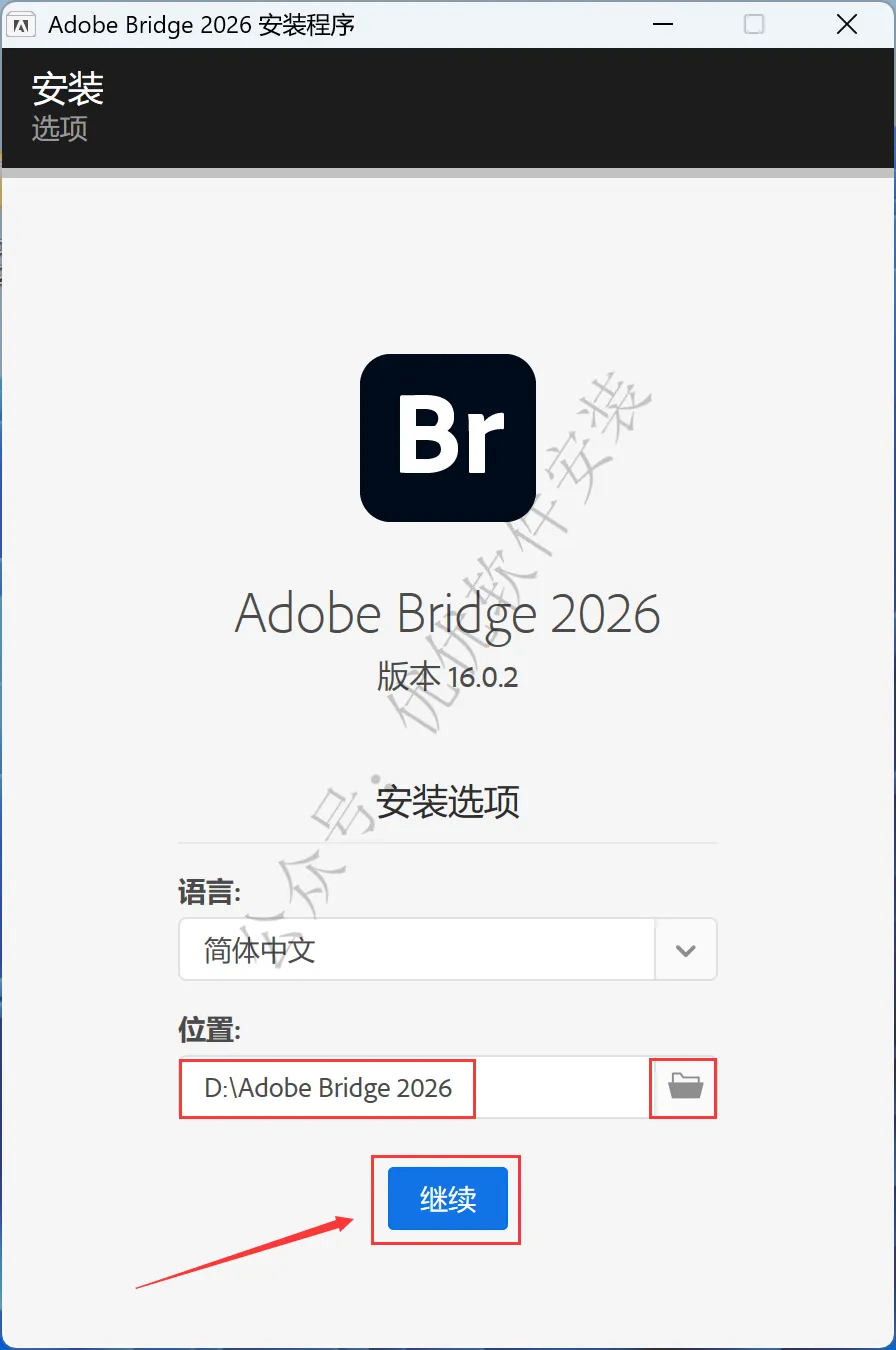Click the 版本 16.0.2 version label
Screen dimensions: 896x1350
448,677
